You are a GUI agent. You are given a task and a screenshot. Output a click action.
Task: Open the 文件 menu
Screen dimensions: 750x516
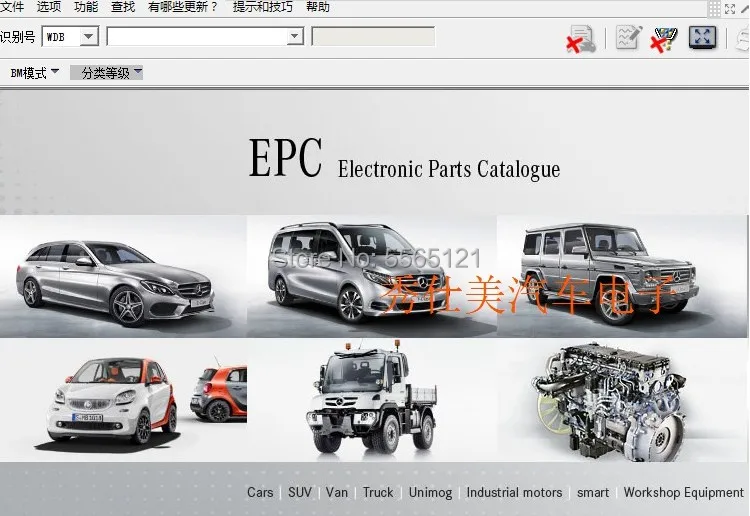click(11, 7)
